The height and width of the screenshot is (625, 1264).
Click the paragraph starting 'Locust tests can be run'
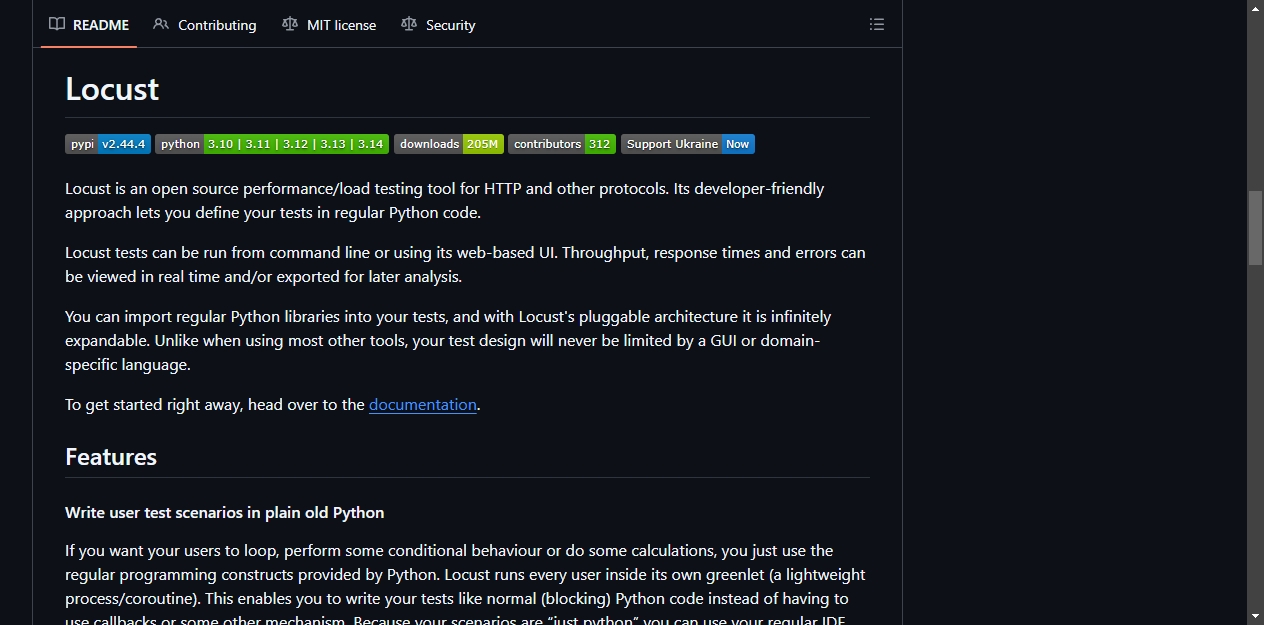tap(467, 264)
